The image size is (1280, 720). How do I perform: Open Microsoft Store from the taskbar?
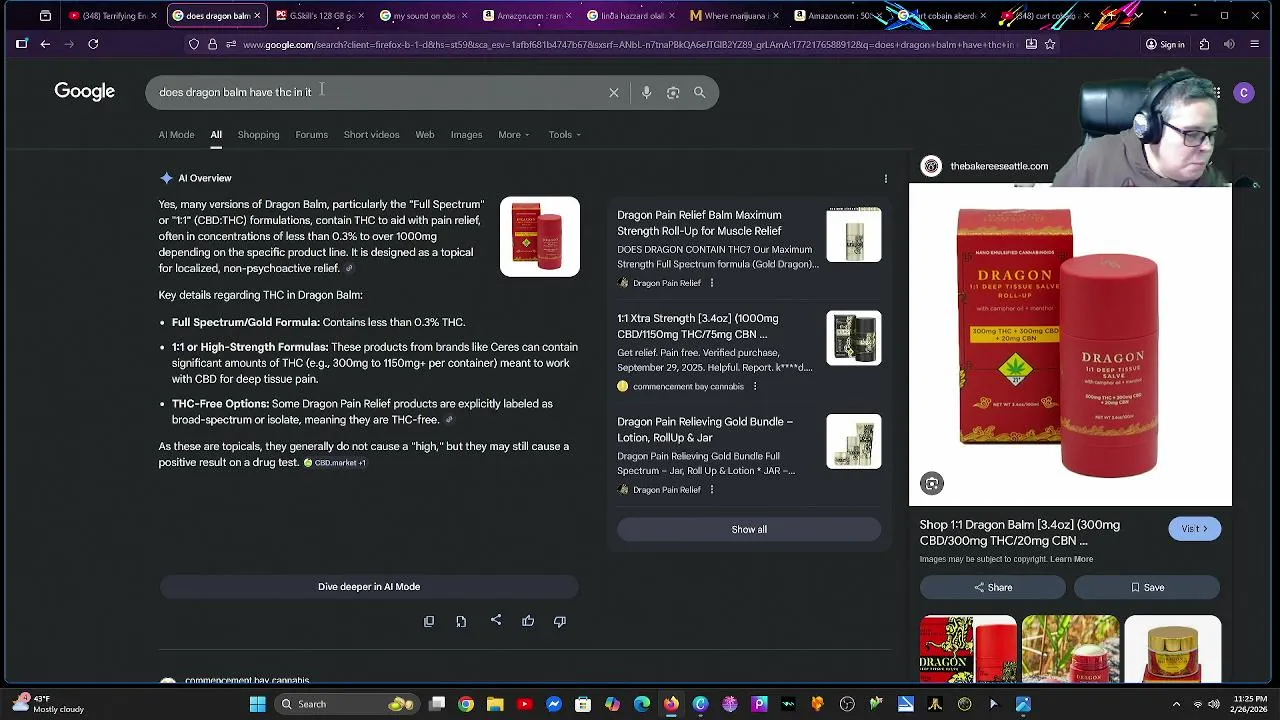(x=583, y=704)
